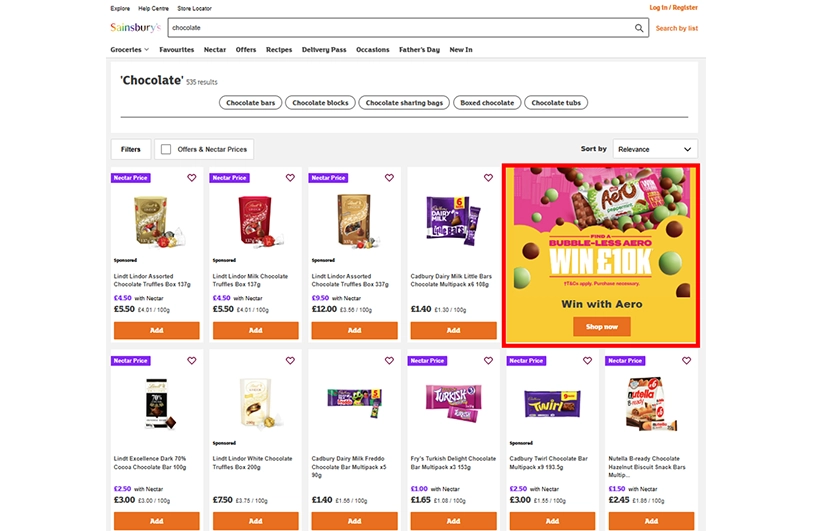This screenshot has height=531, width=816.
Task: Favourite the Lindt Lindor Milk Chocolate Truffles
Action: [x=290, y=178]
